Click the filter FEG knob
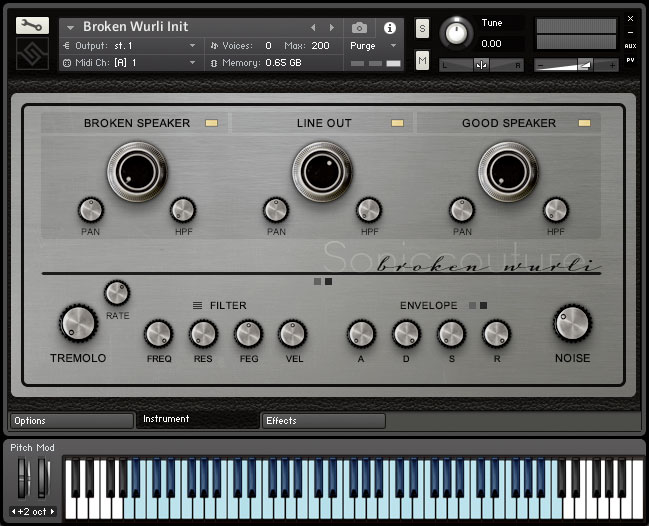649x526 pixels. pyautogui.click(x=248, y=334)
